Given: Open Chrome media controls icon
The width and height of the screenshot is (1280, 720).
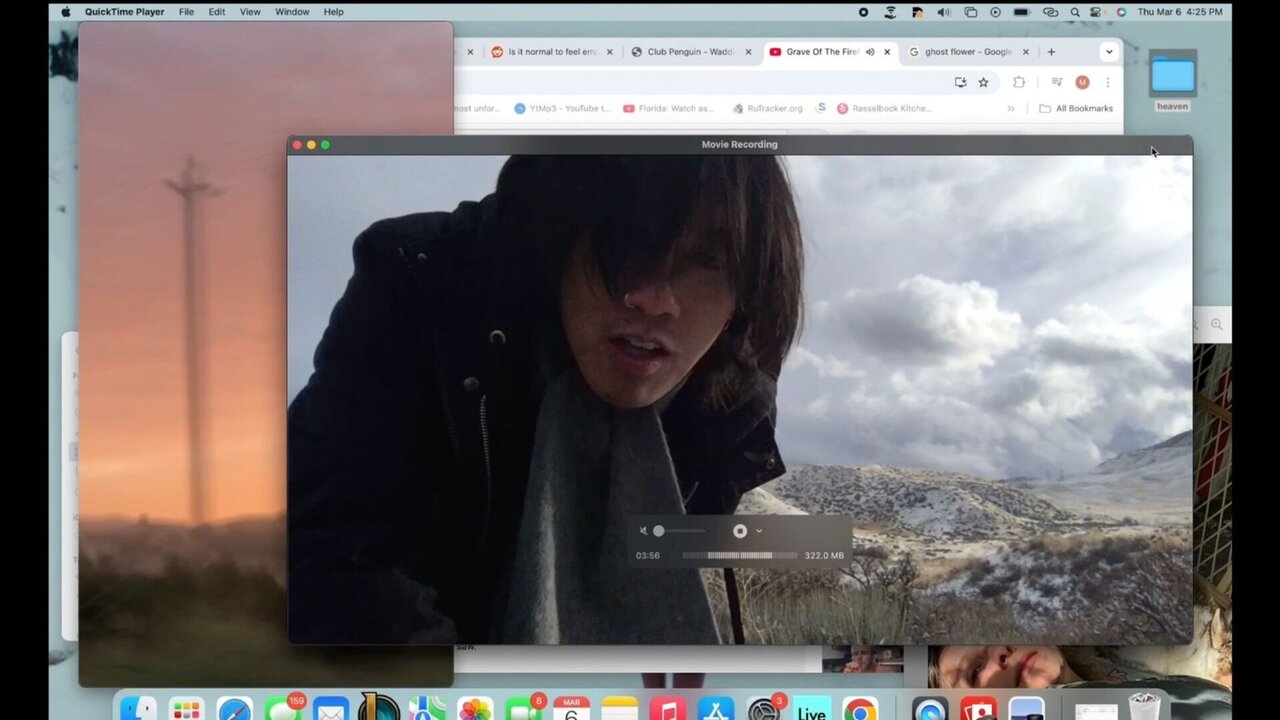Looking at the screenshot, I should tap(1057, 82).
